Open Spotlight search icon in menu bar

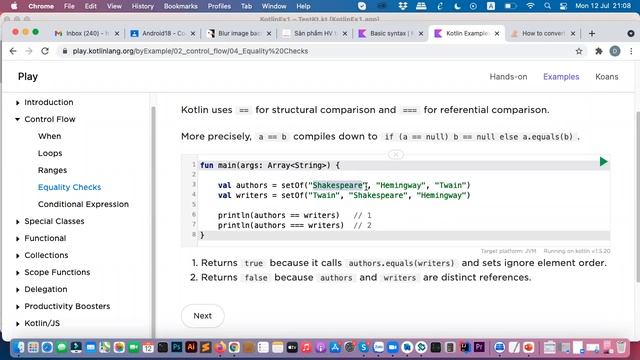[x=547, y=6]
